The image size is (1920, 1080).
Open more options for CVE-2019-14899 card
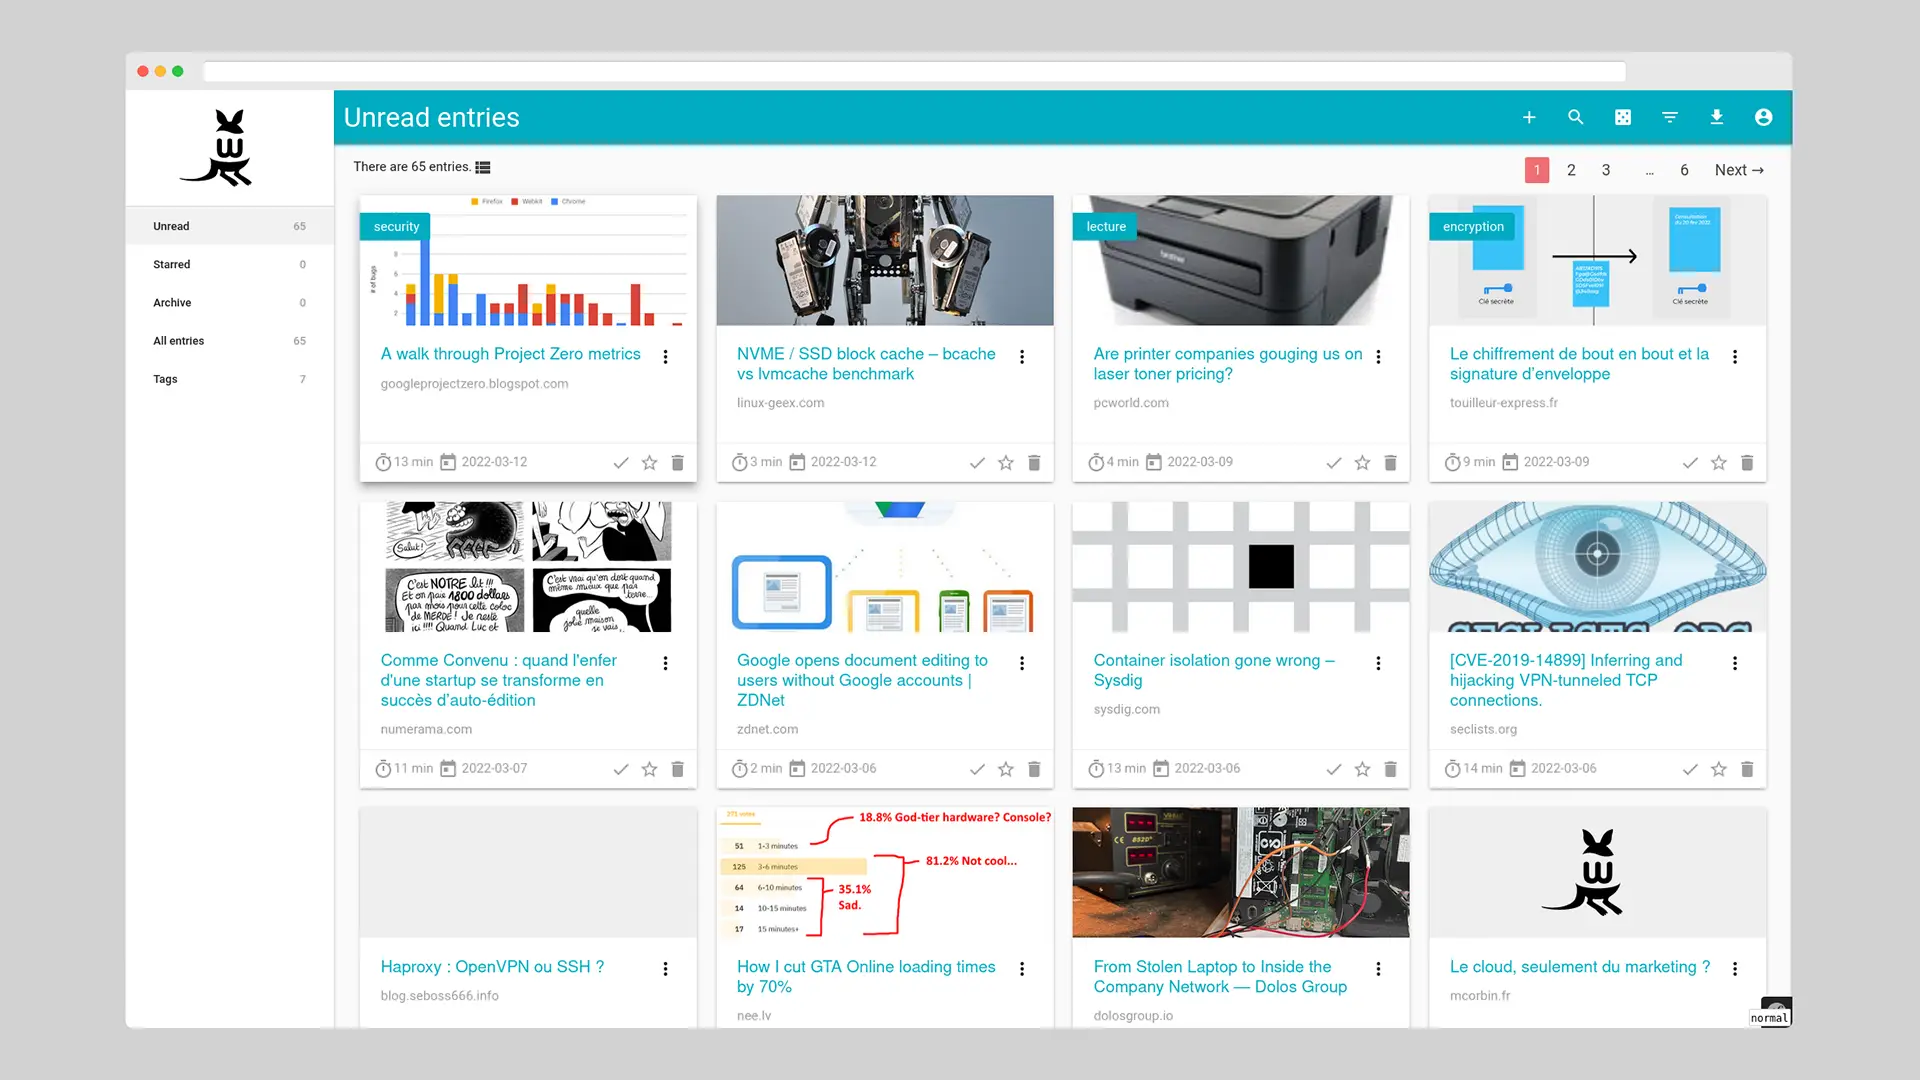1735,663
